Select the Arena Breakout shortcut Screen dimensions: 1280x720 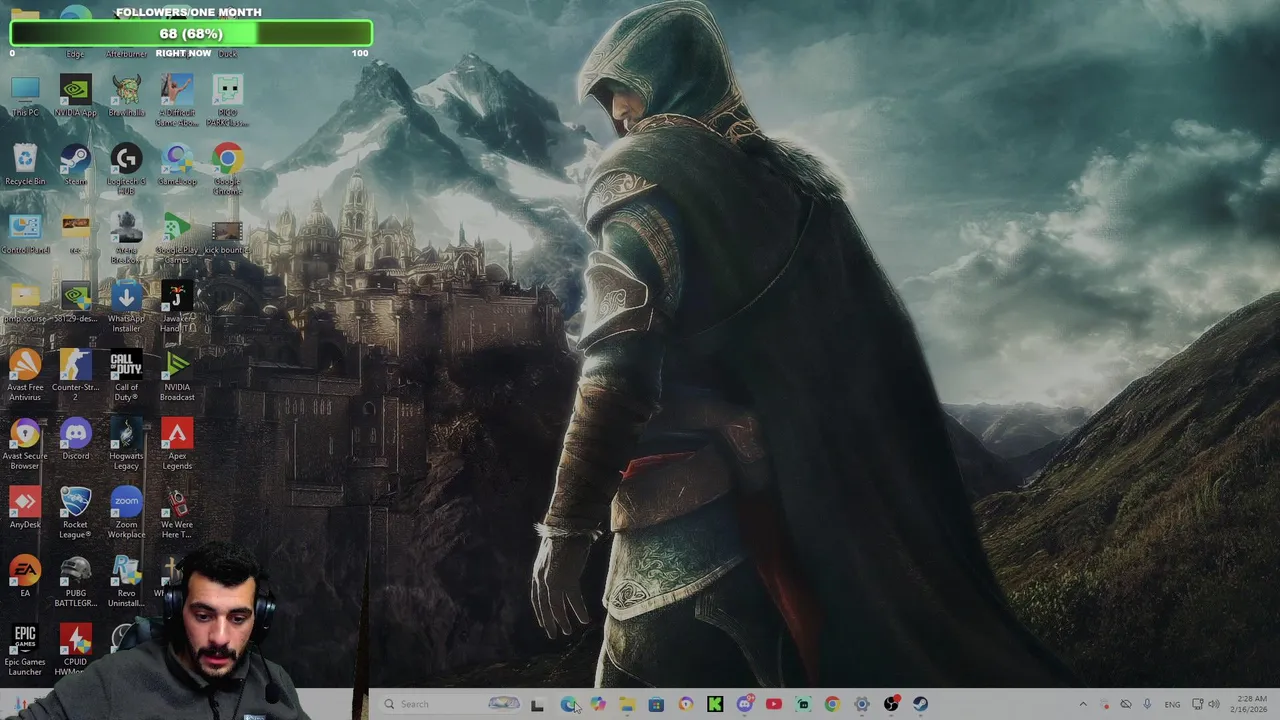tap(126, 238)
